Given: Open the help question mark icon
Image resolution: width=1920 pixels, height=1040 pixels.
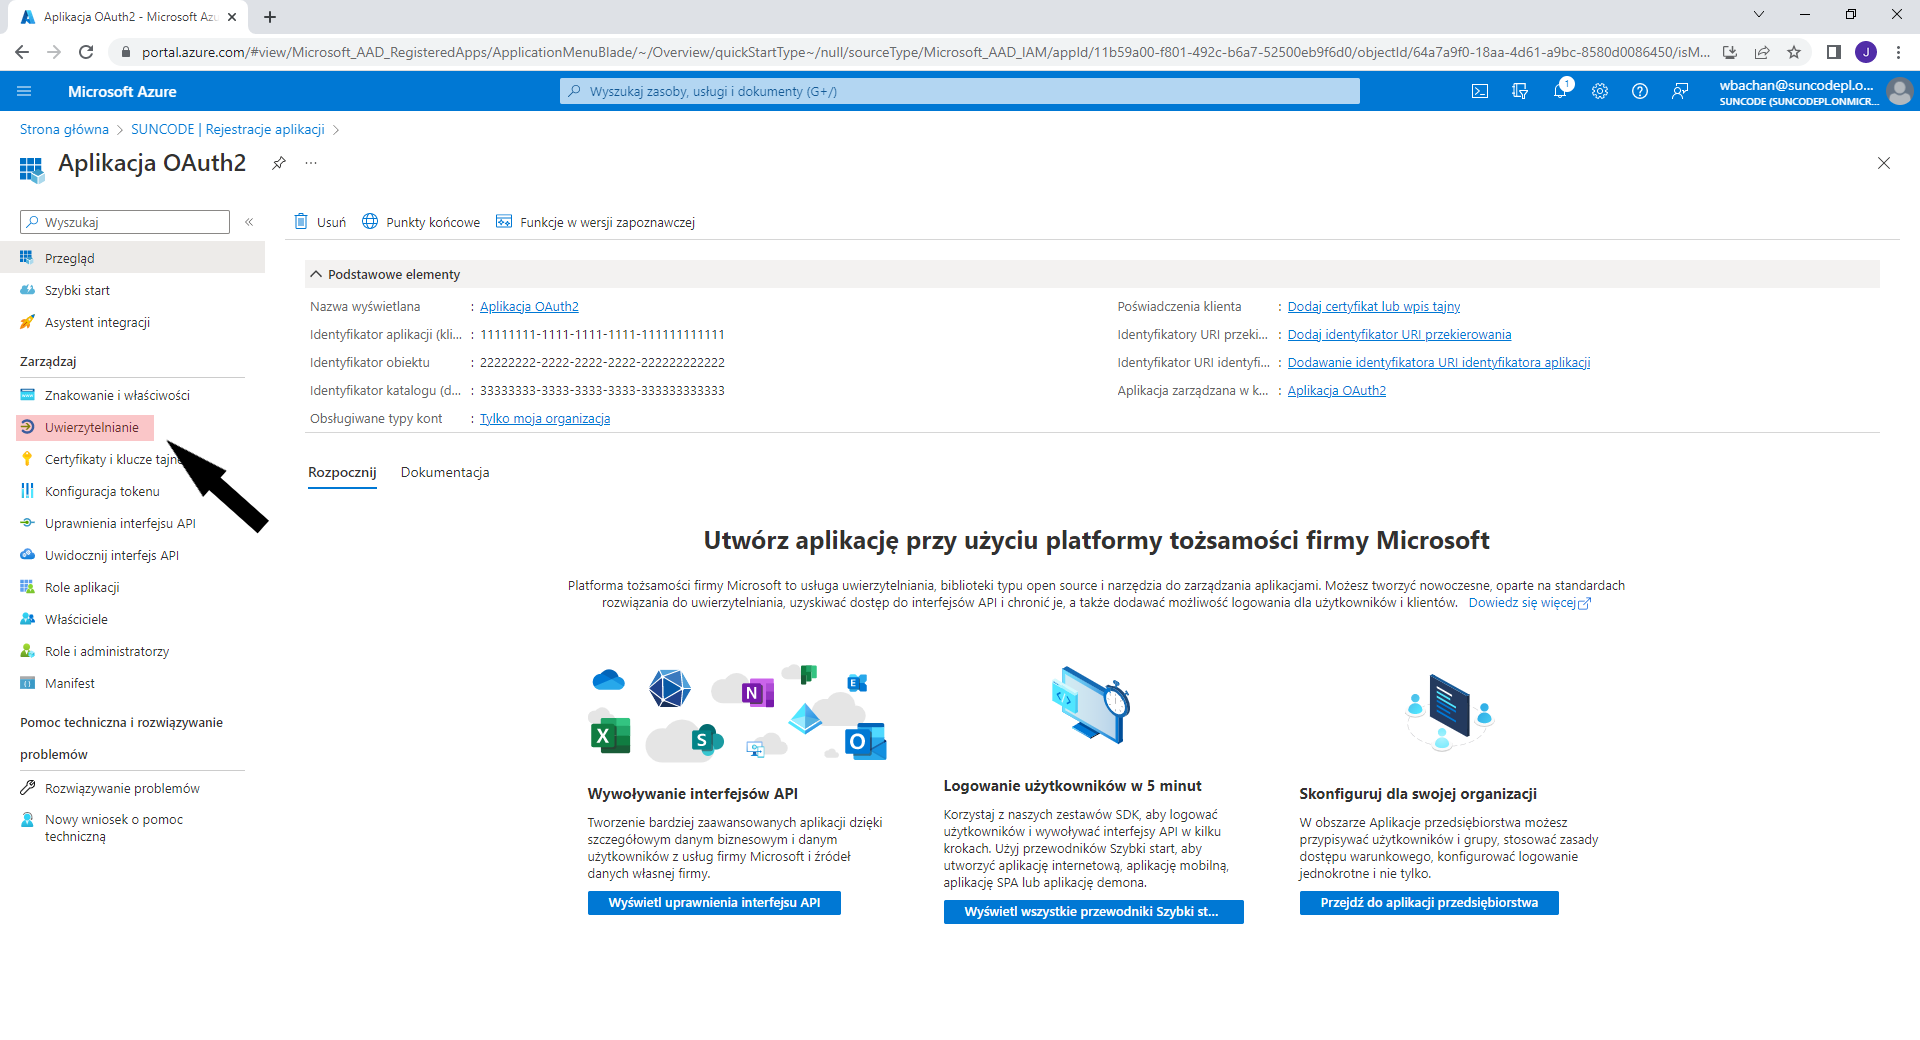Looking at the screenshot, I should pyautogui.click(x=1640, y=91).
